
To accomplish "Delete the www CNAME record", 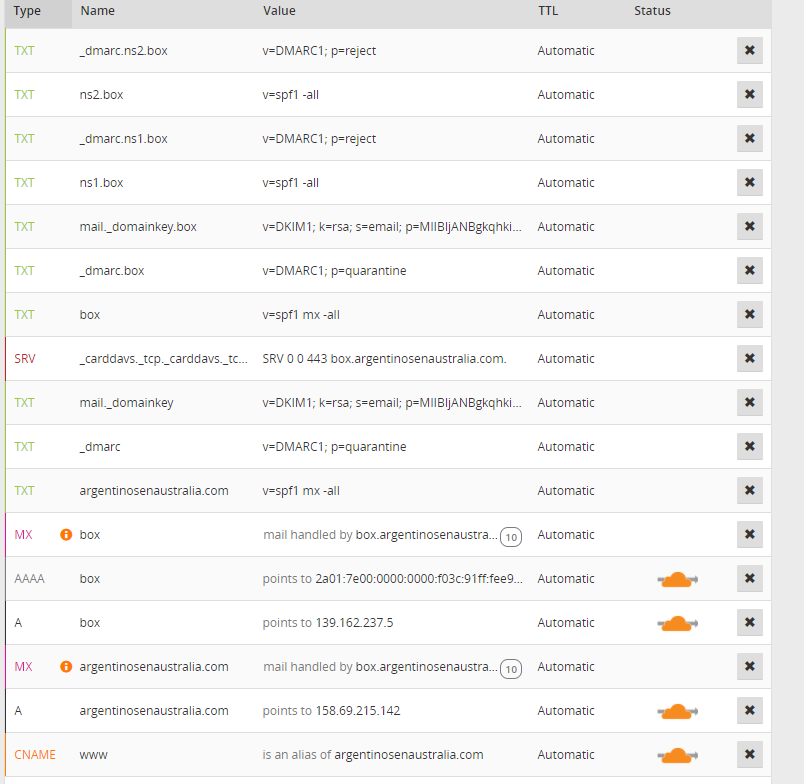I will (750, 754).
